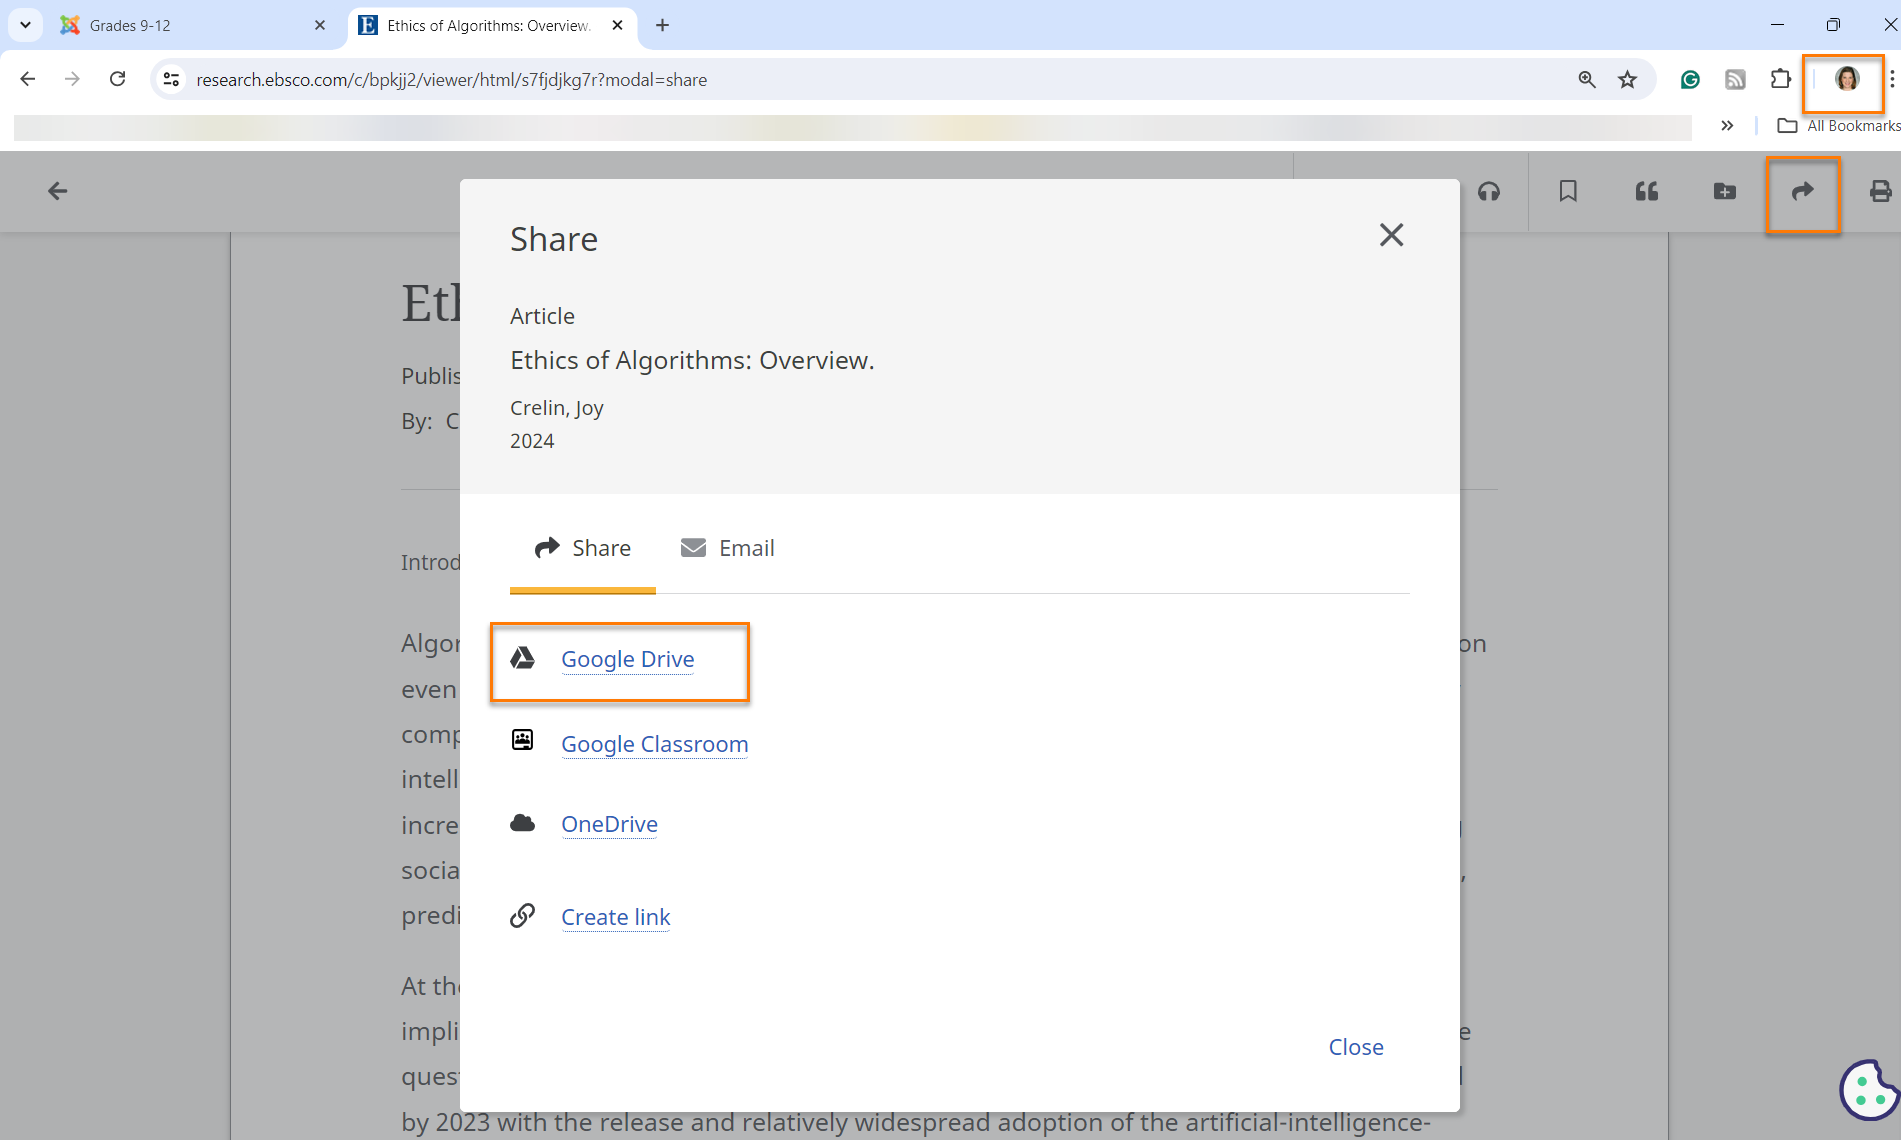Open the Chrome three-dot menu
This screenshot has width=1901, height=1140.
[1892, 79]
